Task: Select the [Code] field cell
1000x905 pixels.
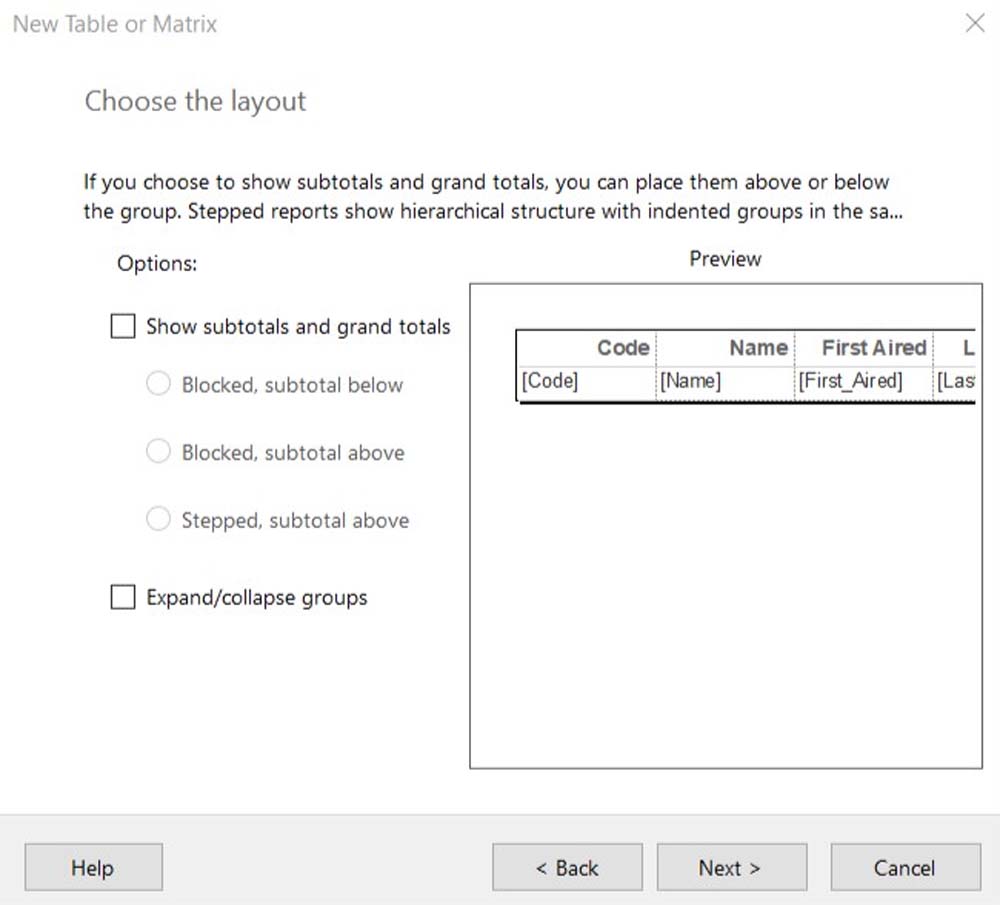Action: pyautogui.click(x=550, y=381)
